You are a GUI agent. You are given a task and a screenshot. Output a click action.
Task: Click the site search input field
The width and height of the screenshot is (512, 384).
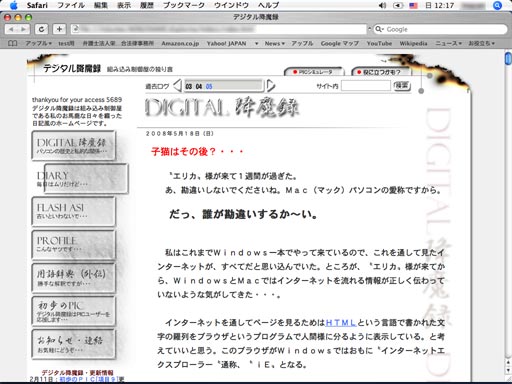[x=366, y=86]
